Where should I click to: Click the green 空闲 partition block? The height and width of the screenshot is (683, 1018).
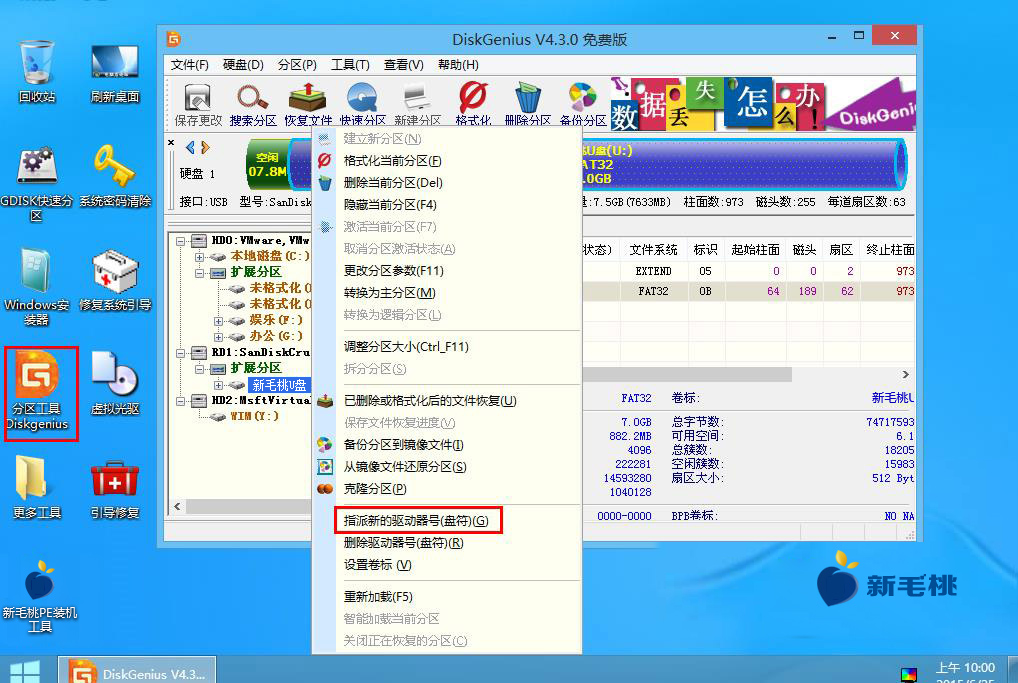[267, 164]
